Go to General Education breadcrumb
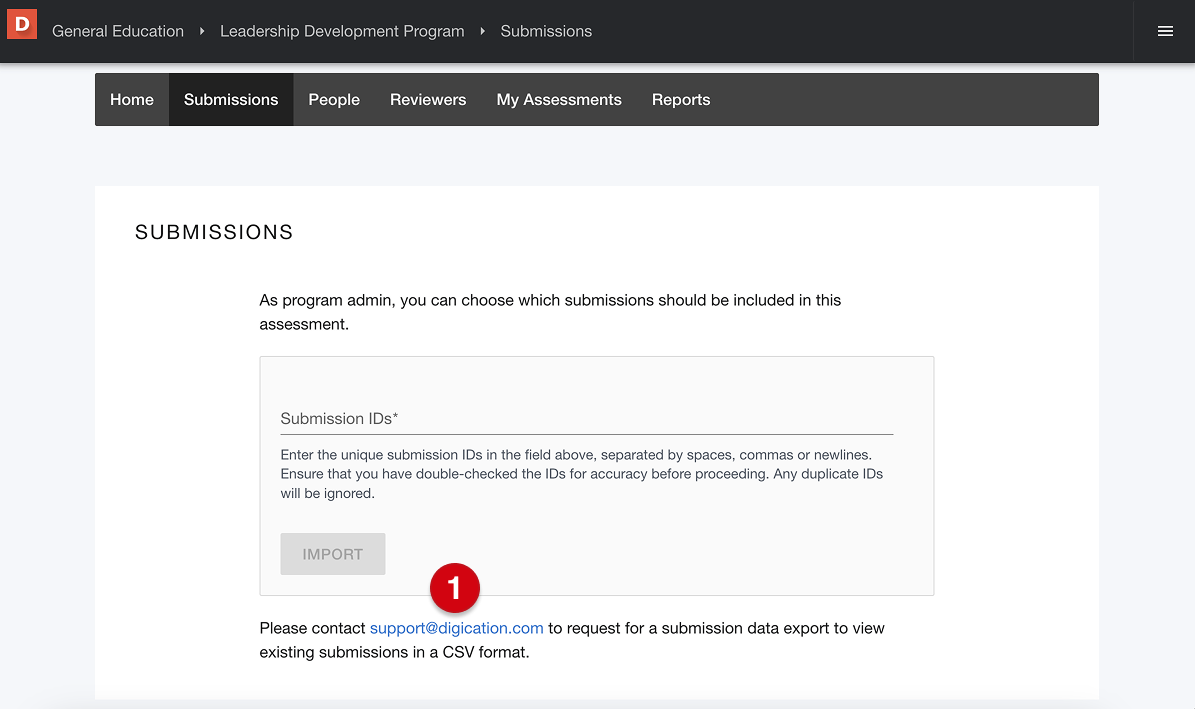Image resolution: width=1195 pixels, height=709 pixels. coord(118,31)
